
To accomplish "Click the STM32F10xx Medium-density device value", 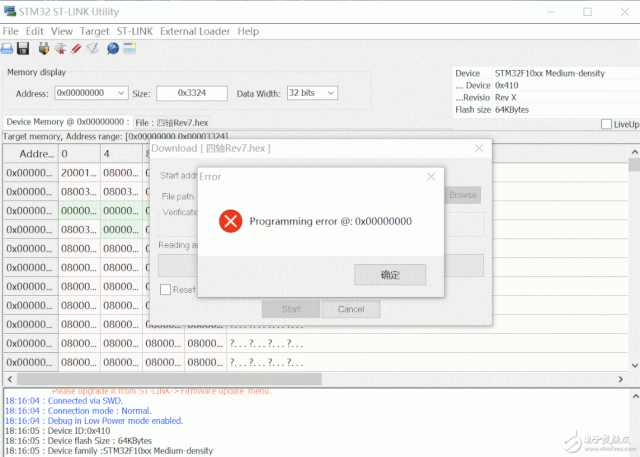I will (549, 73).
